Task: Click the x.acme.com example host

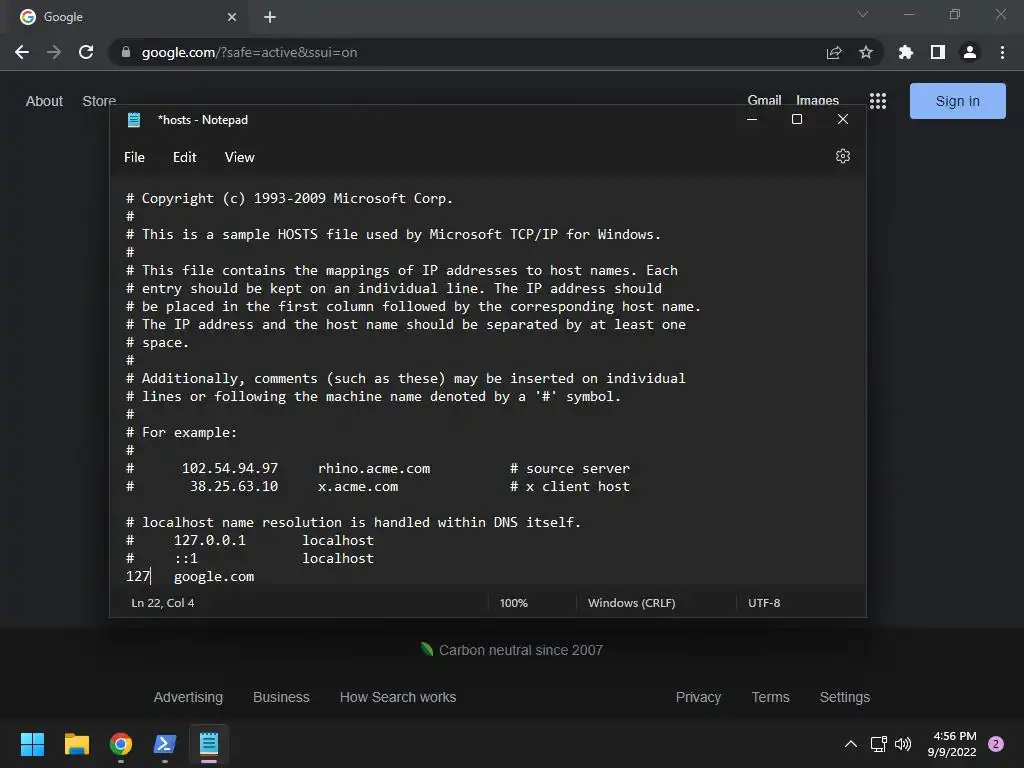Action: coord(358,487)
